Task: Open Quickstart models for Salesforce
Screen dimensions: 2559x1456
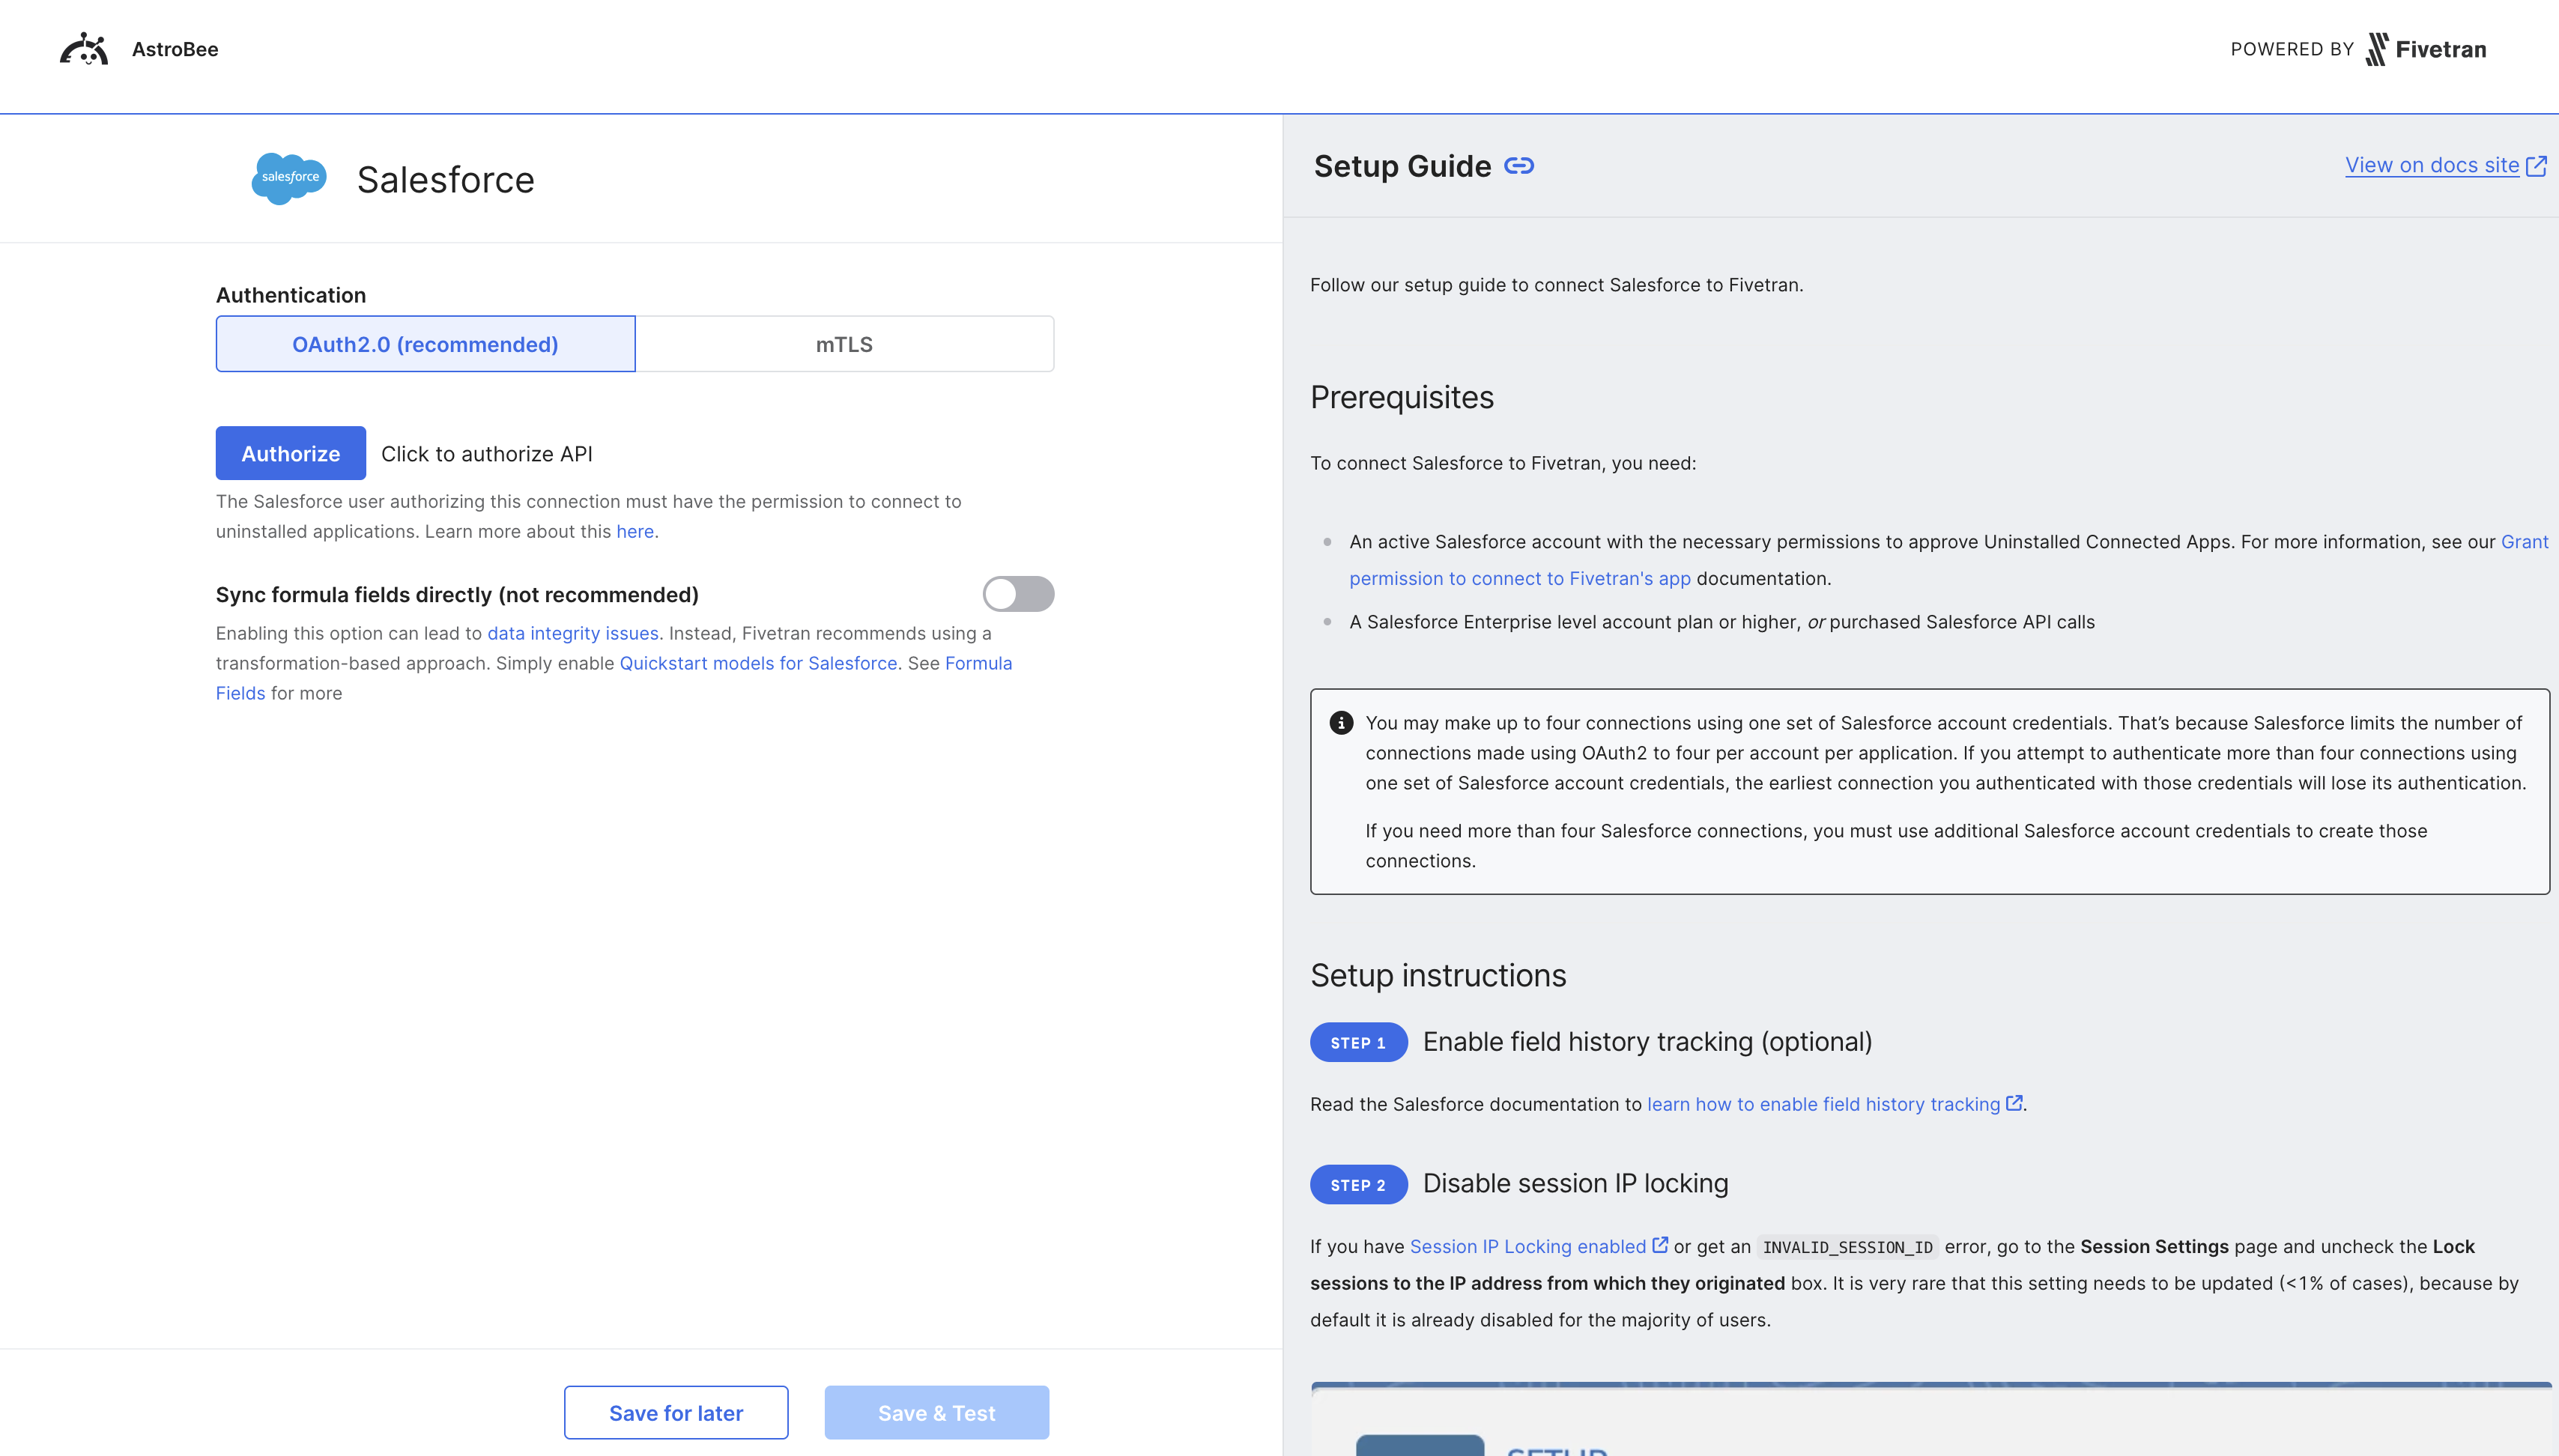Action: click(758, 663)
